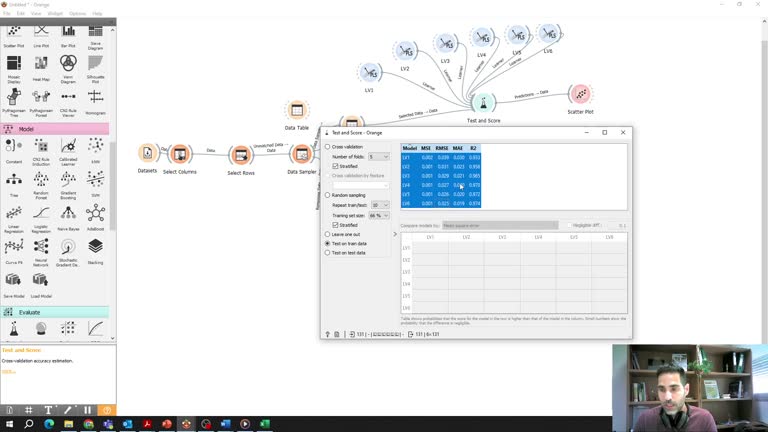Select the Constant model widget

pos(14,150)
